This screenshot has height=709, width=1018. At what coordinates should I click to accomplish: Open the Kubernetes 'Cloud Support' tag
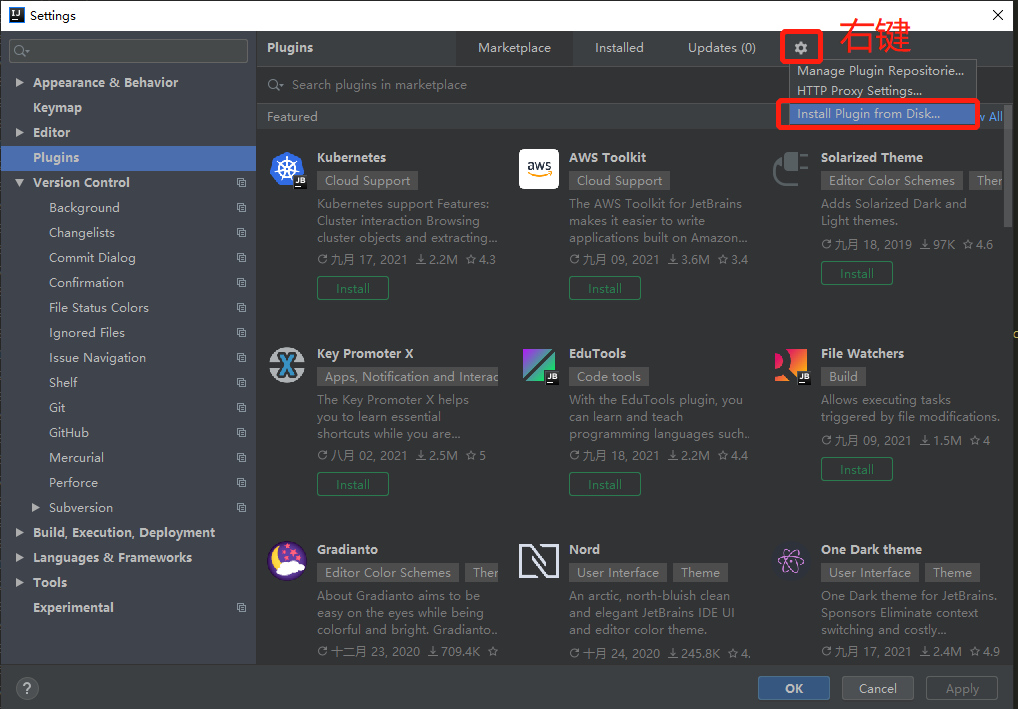[367, 180]
